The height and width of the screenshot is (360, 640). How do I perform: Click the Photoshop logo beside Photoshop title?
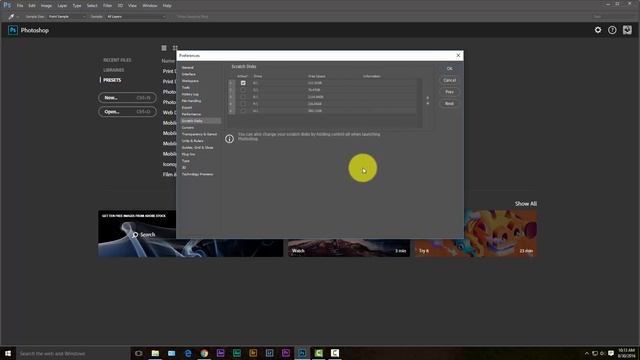[x=13, y=30]
